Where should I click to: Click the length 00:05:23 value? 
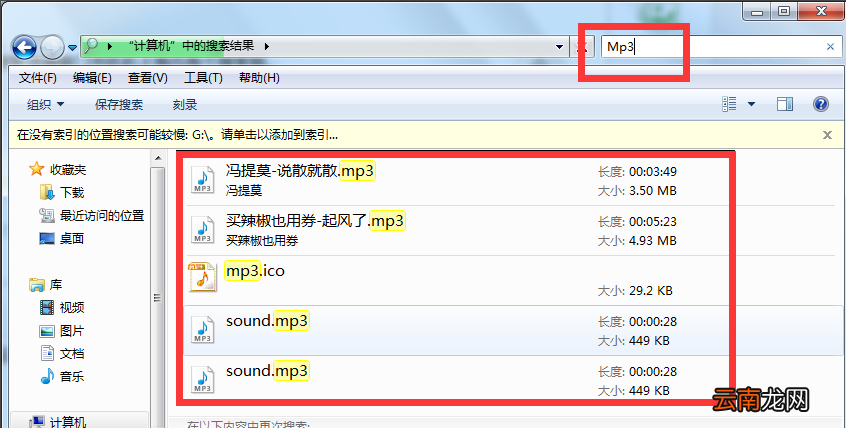(x=653, y=221)
